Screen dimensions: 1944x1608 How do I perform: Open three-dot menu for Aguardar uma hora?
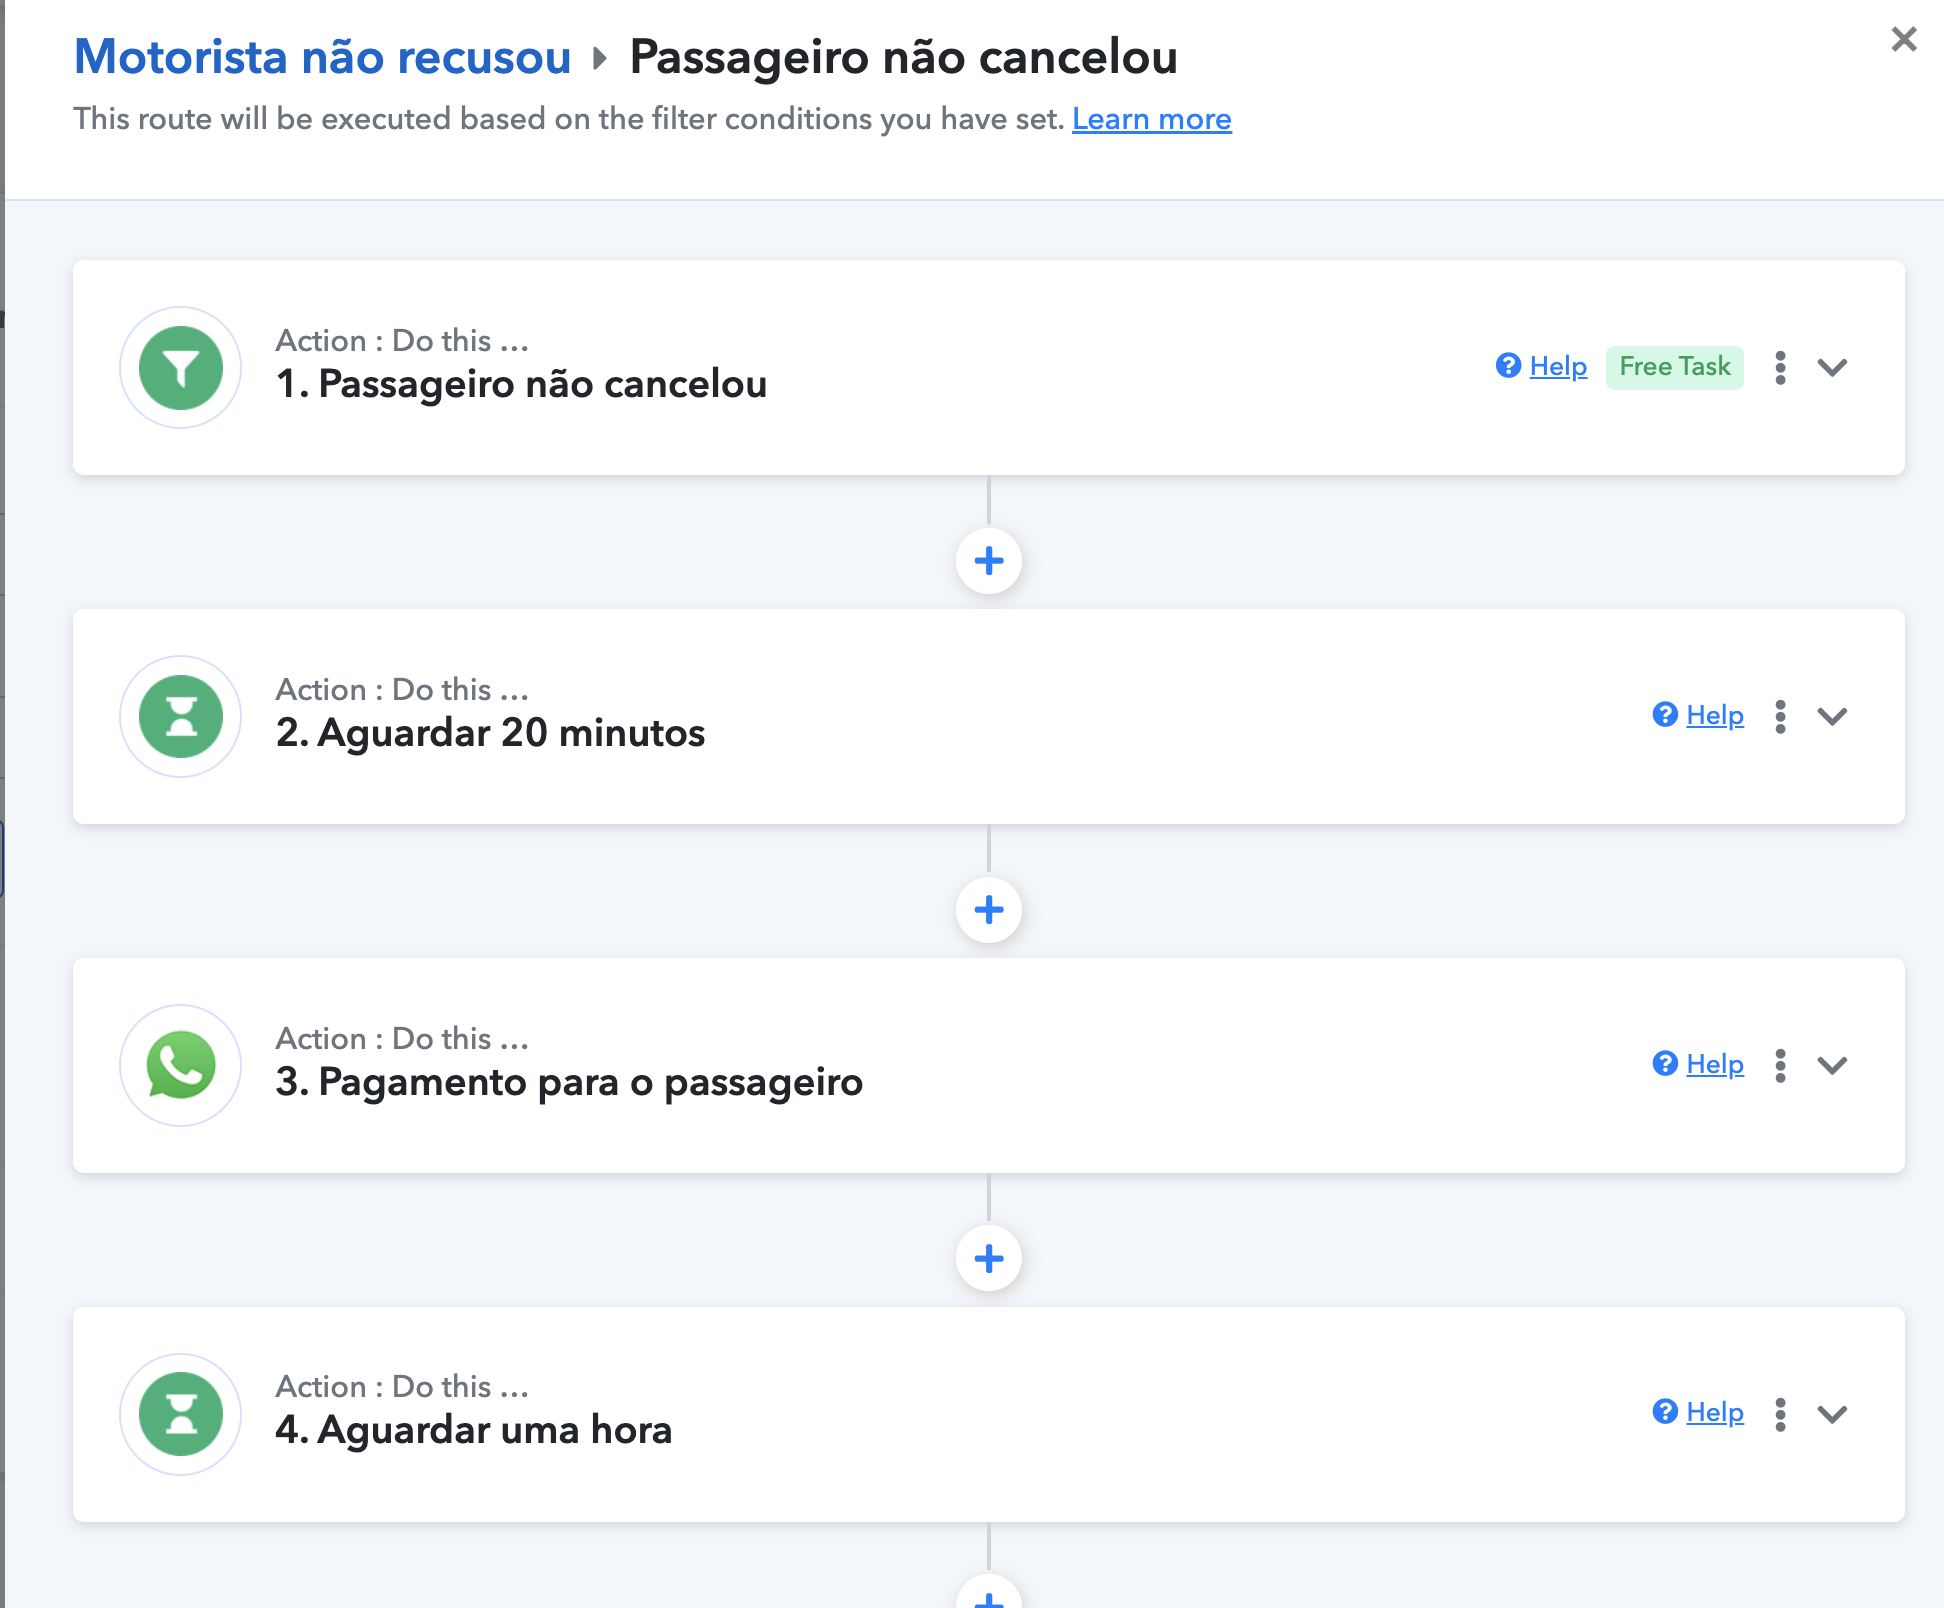[1781, 1414]
